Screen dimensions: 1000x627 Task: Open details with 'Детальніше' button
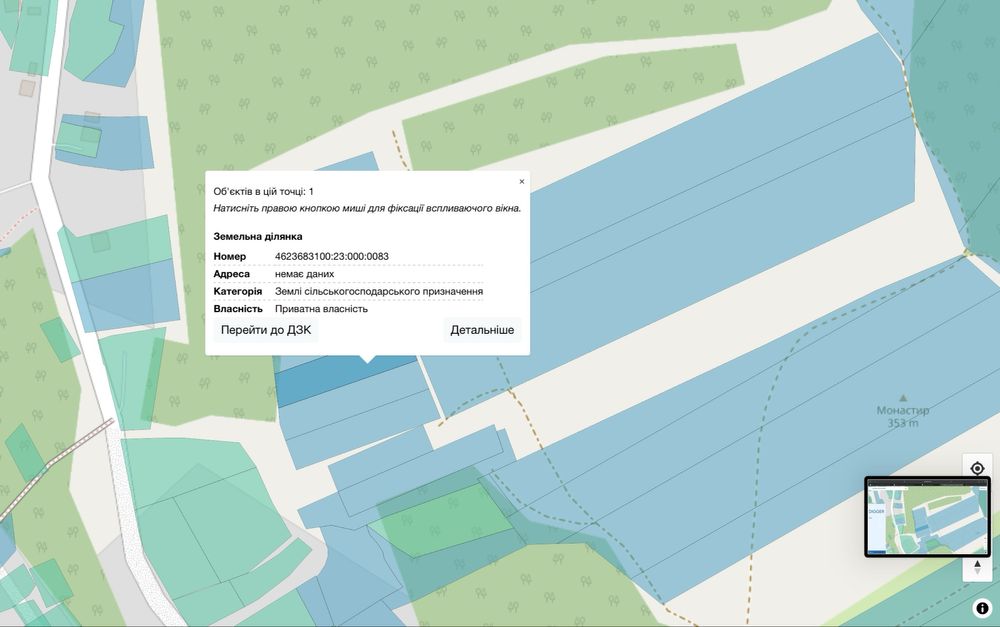482,330
